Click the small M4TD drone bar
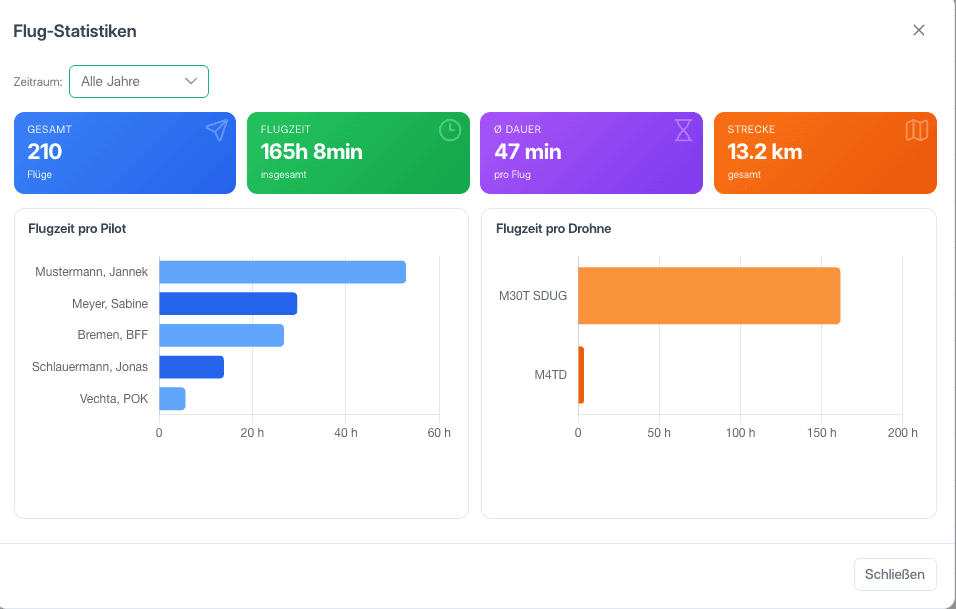This screenshot has width=956, height=609. tap(581, 375)
